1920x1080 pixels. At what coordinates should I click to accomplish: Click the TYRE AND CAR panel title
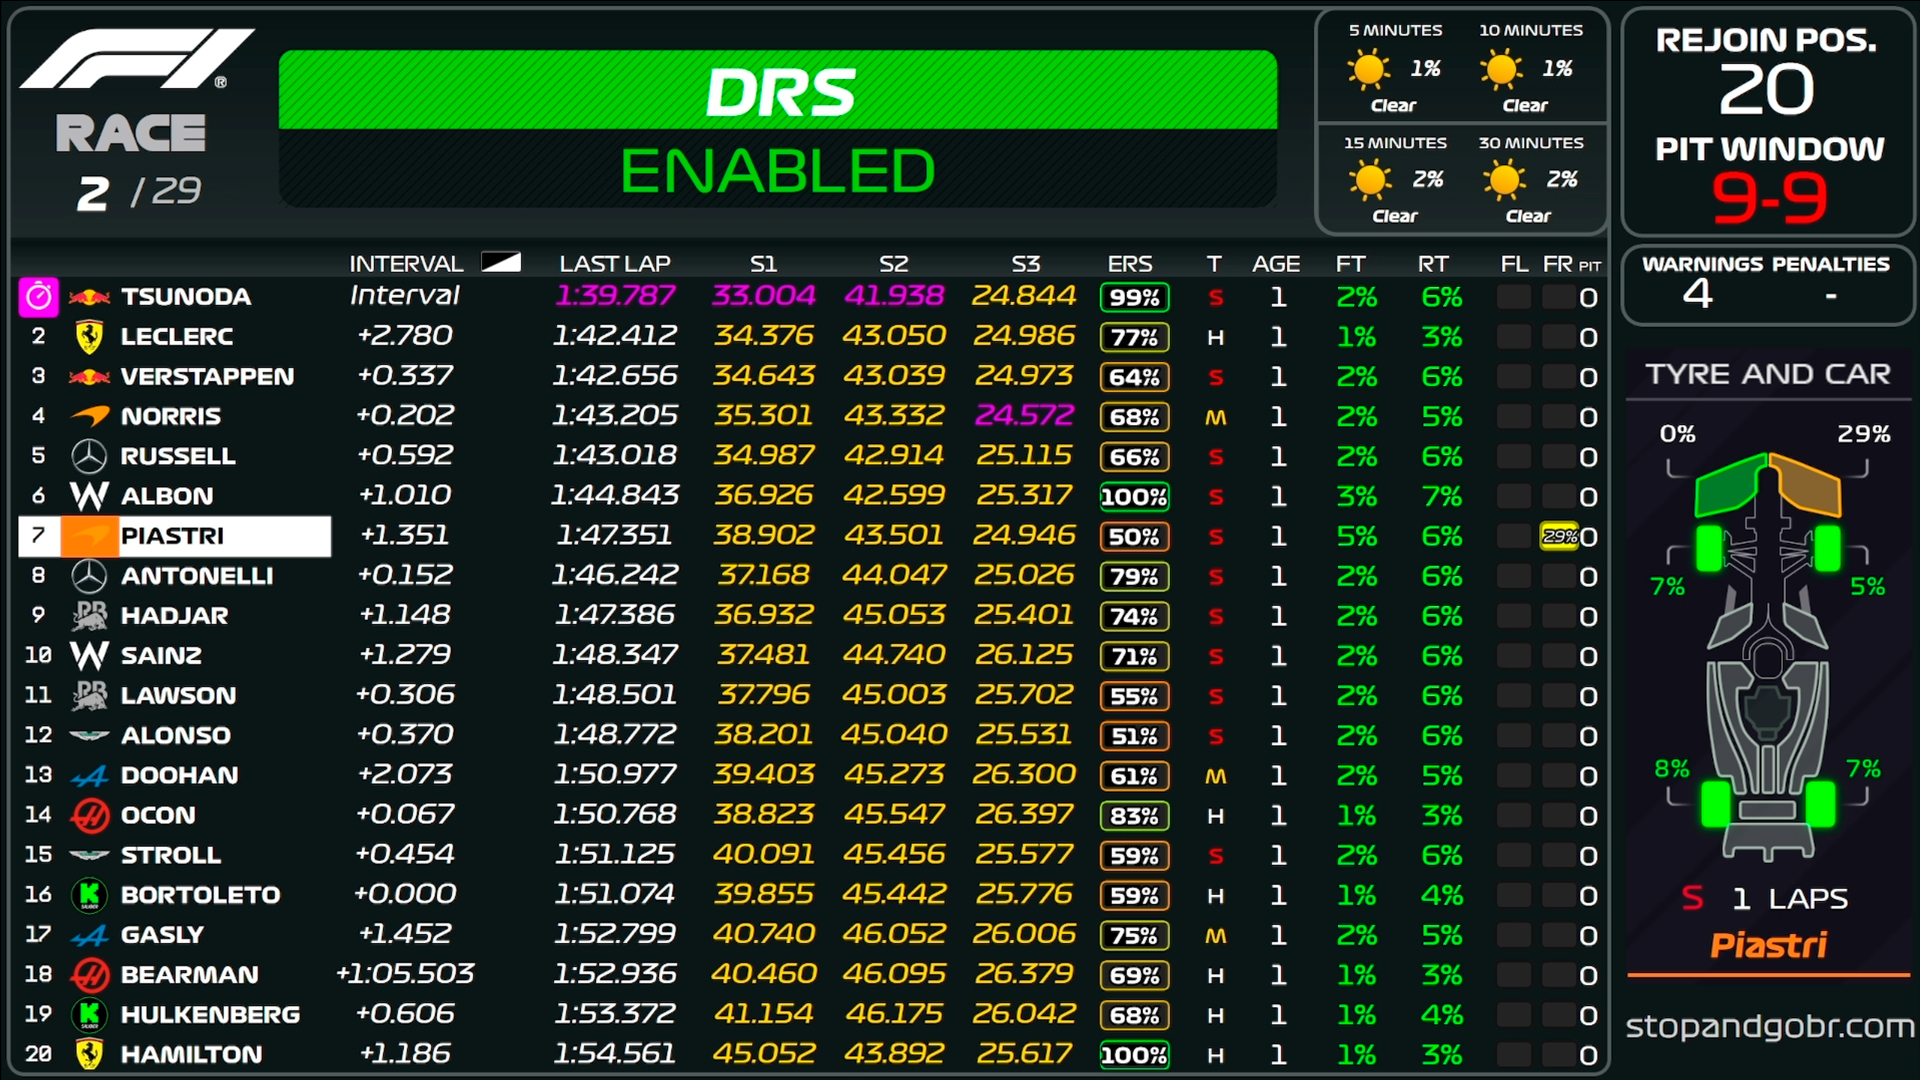(x=1768, y=374)
